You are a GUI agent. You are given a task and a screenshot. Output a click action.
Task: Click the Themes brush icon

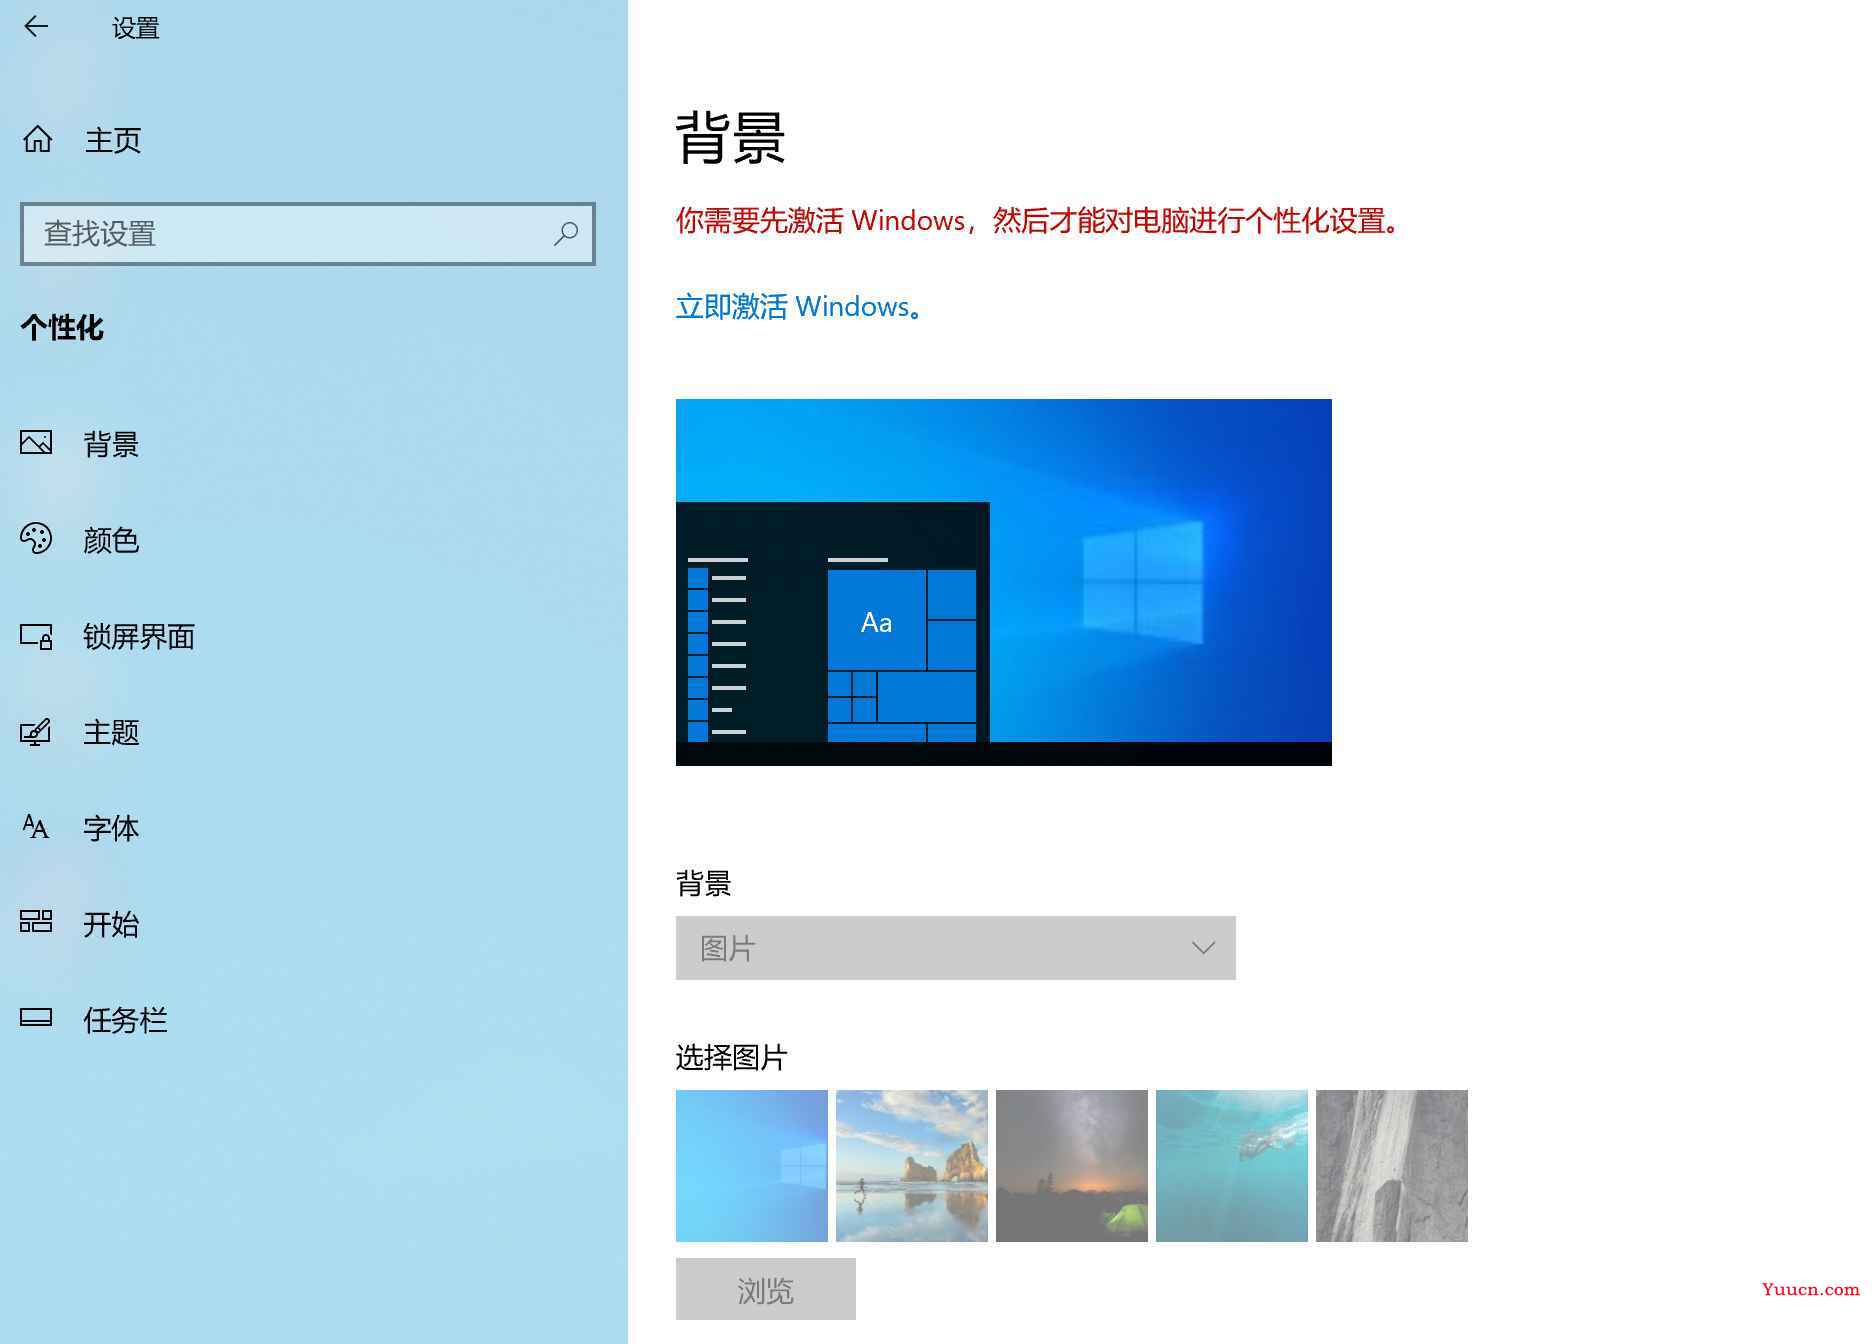pyautogui.click(x=36, y=732)
